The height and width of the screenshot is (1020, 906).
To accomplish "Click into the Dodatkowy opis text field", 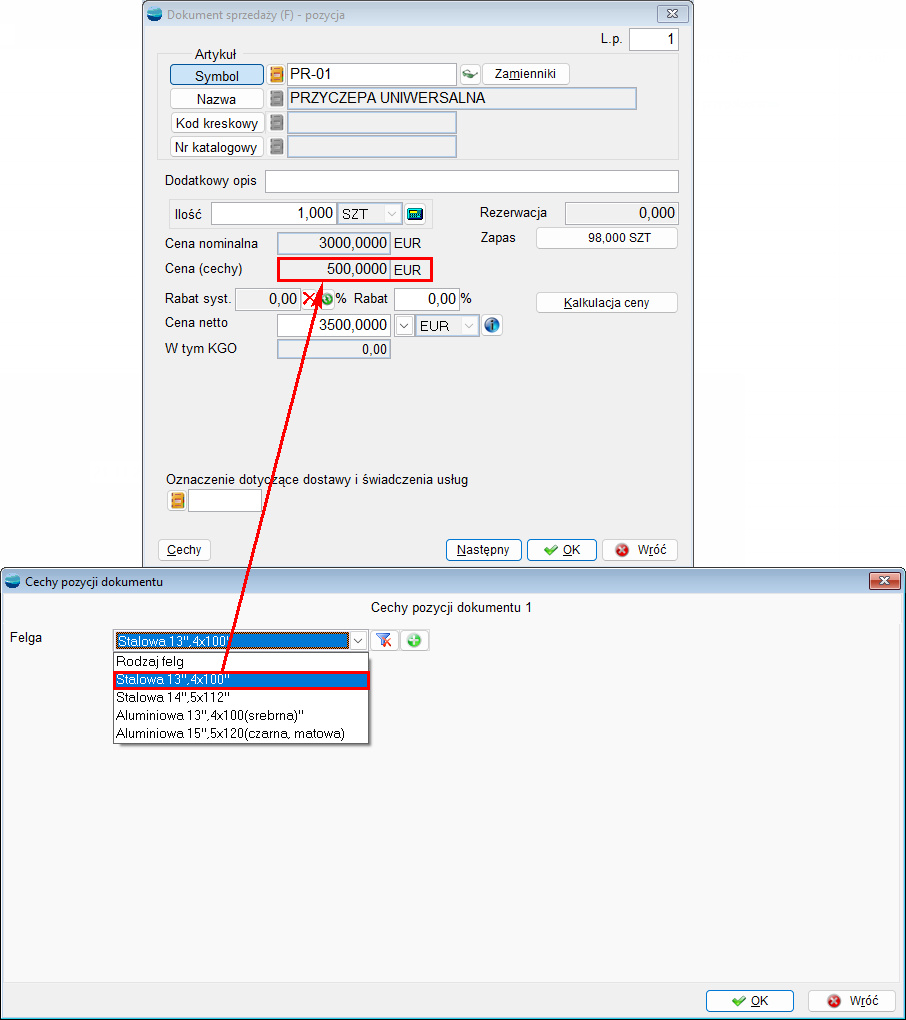I will click(x=471, y=181).
